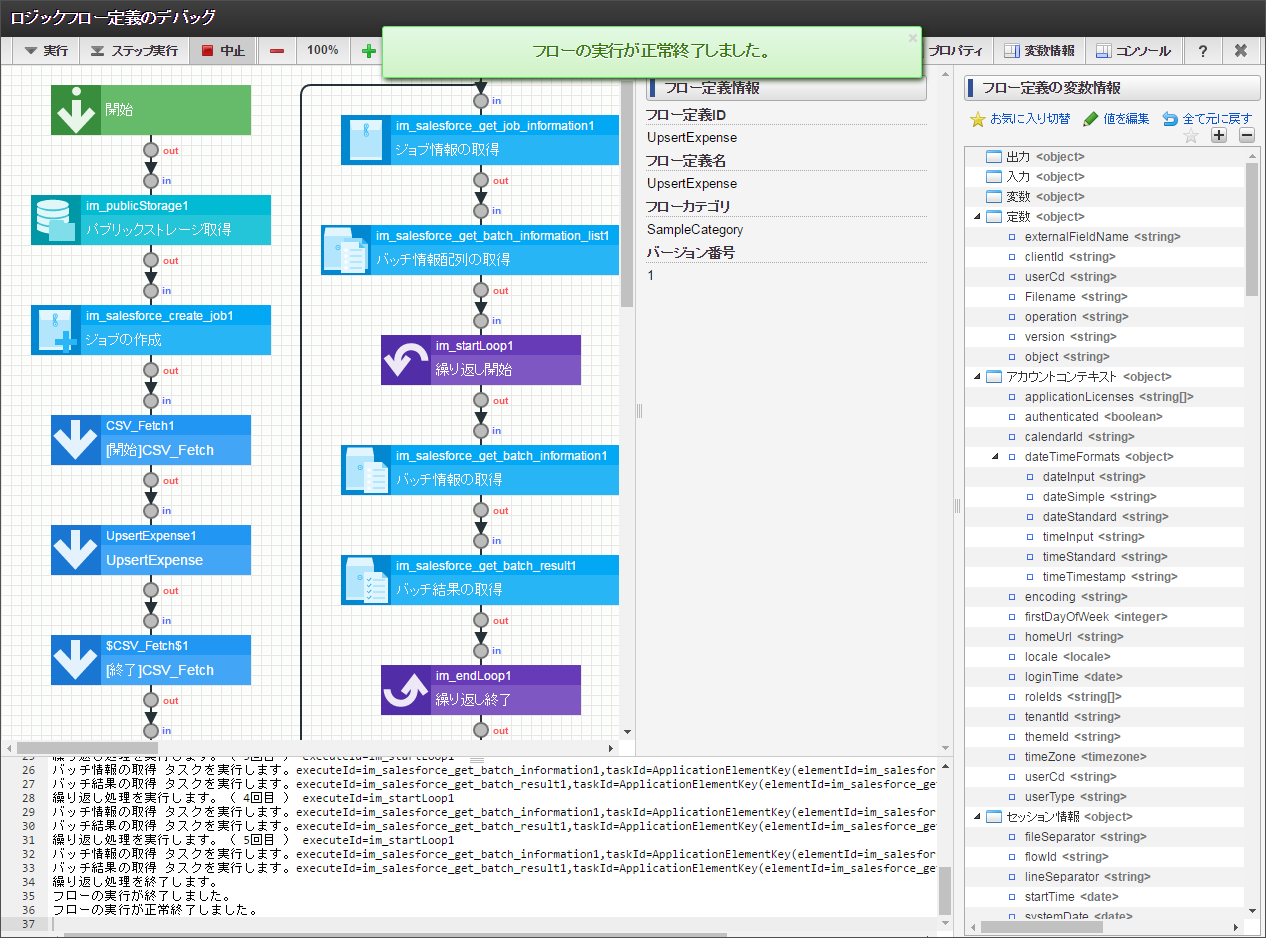This screenshot has width=1266, height=938.
Task: Click console line 36 フローの実行が正常終了しました
Action: click(155, 910)
